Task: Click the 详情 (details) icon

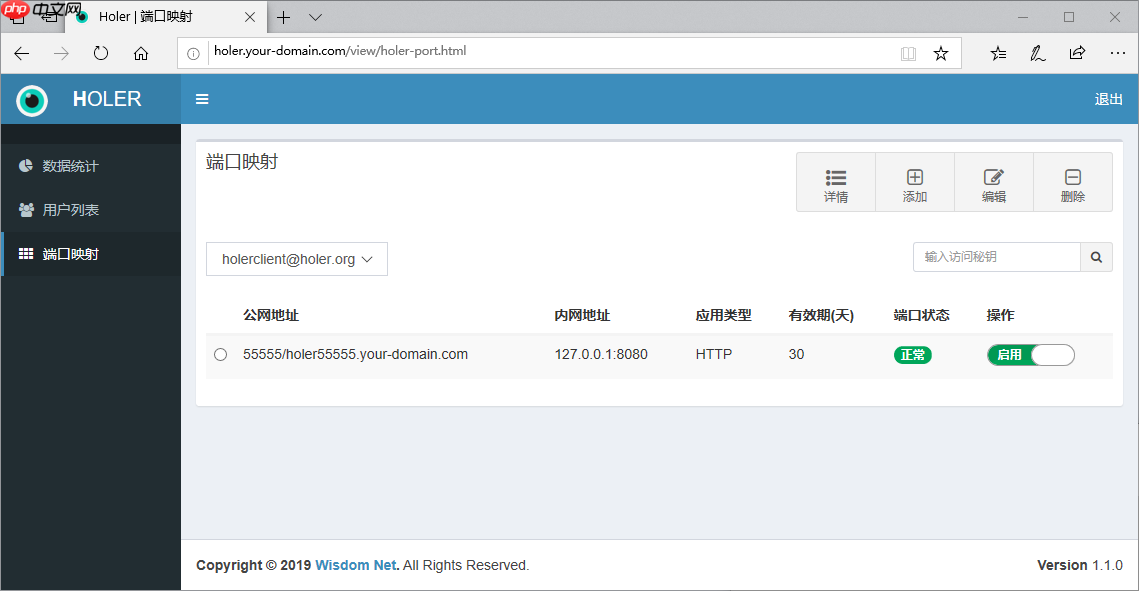Action: 835,181
